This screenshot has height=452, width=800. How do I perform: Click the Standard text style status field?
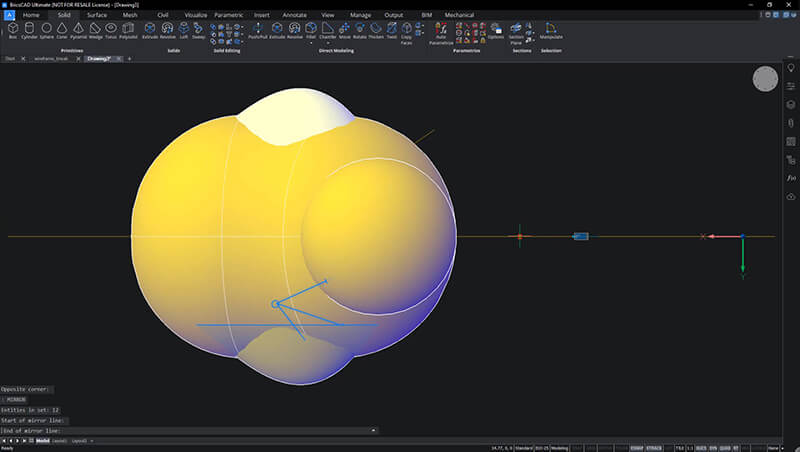(x=523, y=448)
